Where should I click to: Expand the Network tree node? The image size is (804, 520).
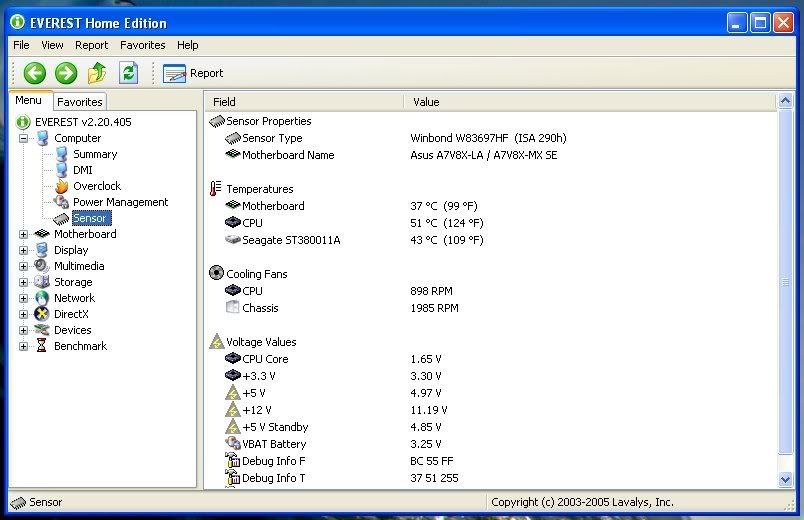tap(23, 298)
